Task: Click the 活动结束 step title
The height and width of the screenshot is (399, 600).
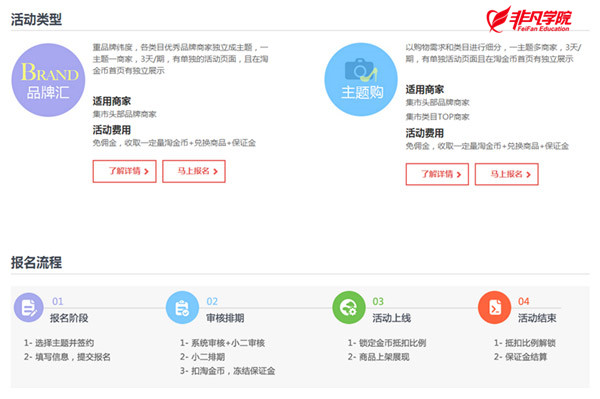Action: coord(537,318)
